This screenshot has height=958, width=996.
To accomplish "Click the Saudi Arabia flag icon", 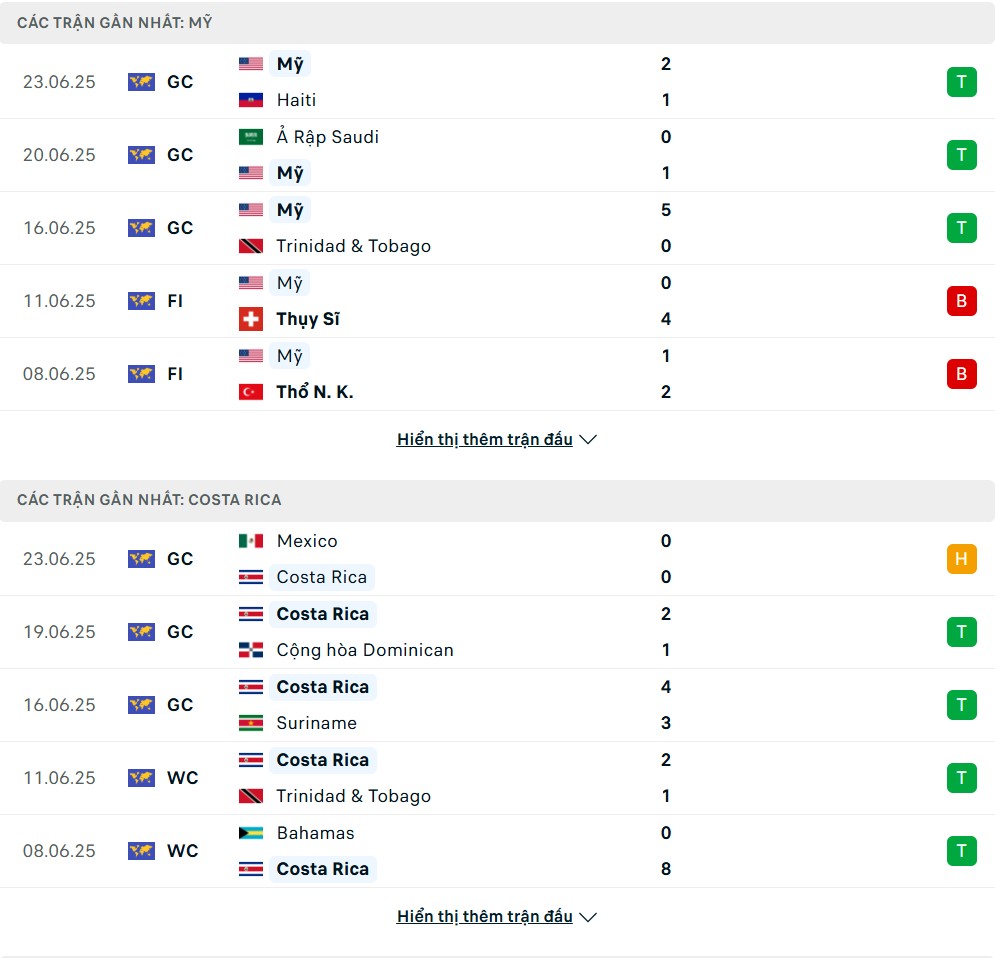I will (251, 137).
